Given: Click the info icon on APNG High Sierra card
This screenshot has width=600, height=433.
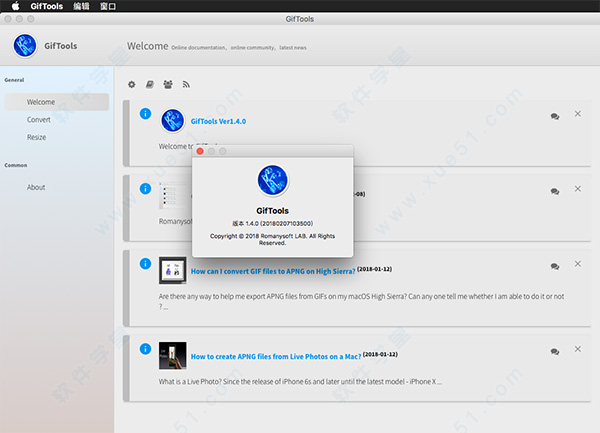Looking at the screenshot, I should (145, 264).
